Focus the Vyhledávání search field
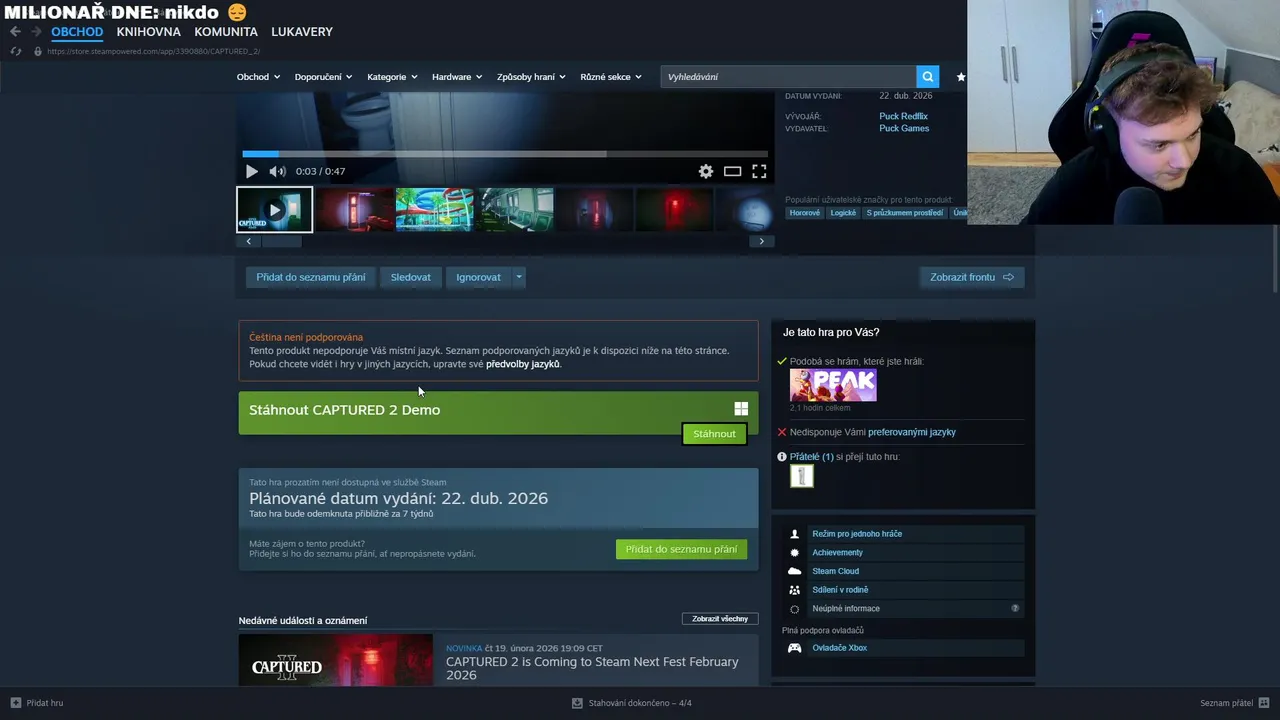This screenshot has width=1280, height=720. (788, 77)
